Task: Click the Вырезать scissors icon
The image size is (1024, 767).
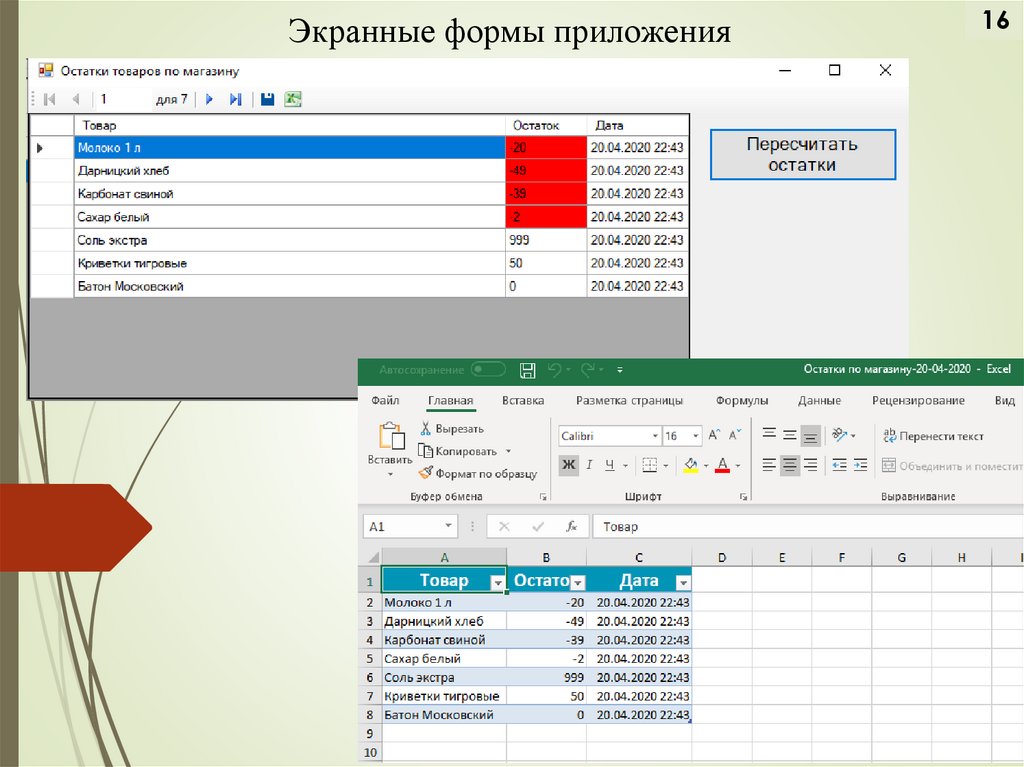Action: click(x=425, y=429)
